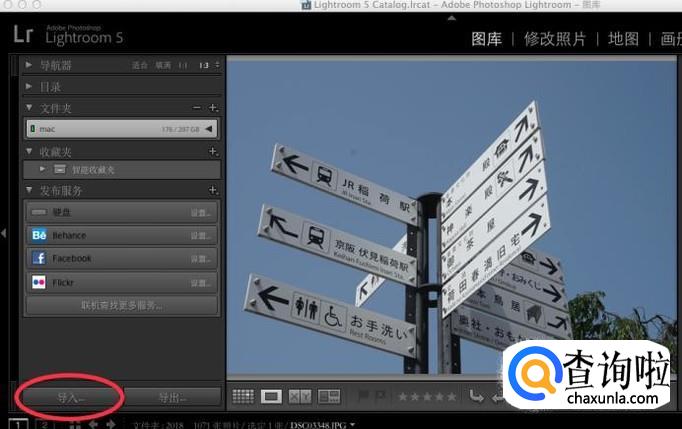
Task: Open Survey view in toolbar
Action: (329, 397)
